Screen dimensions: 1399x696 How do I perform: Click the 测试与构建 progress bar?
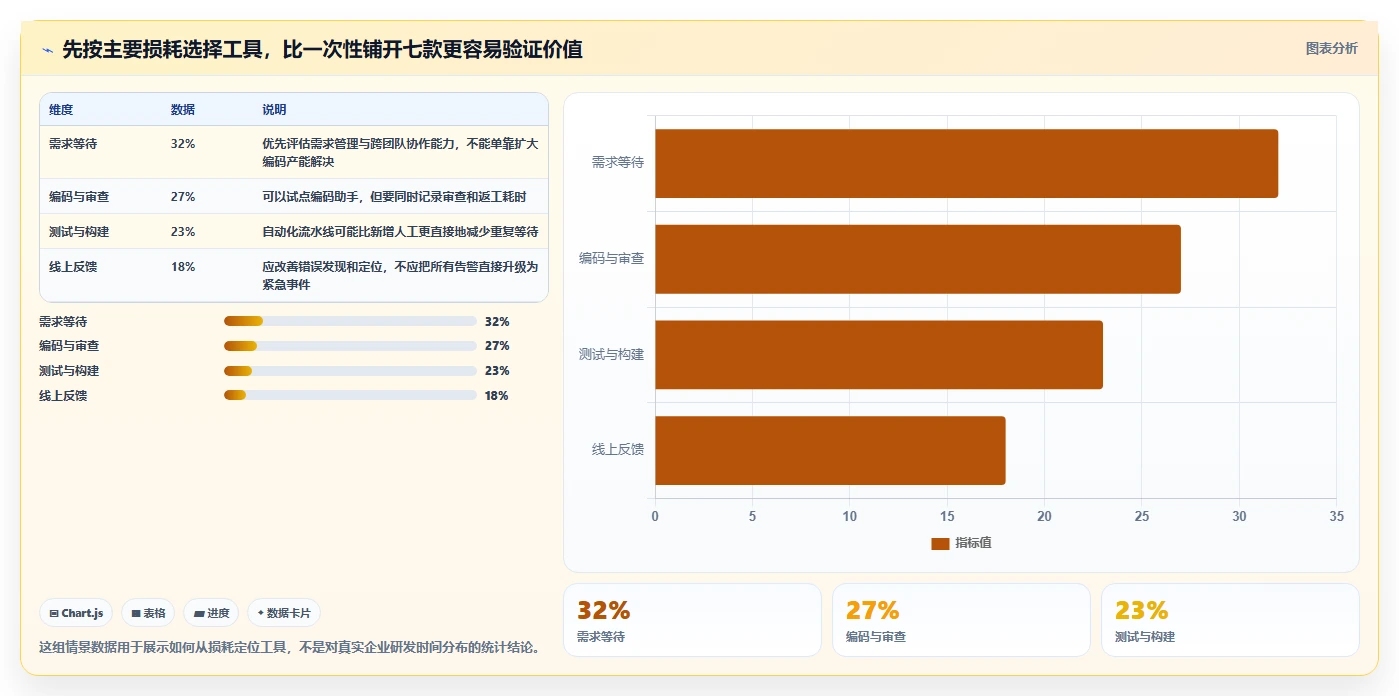(350, 371)
